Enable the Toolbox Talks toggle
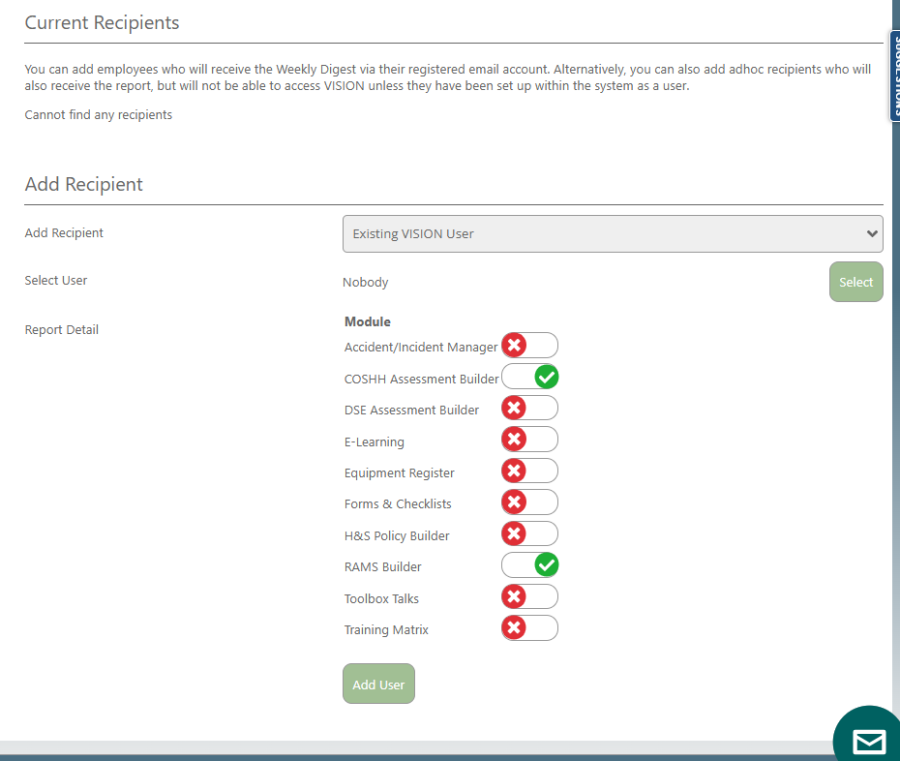The width and height of the screenshot is (900, 761). (529, 597)
